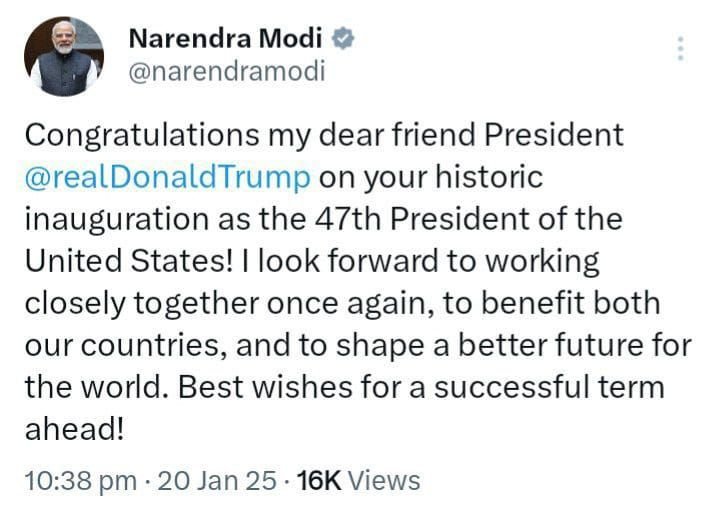Open the @narendramodi handle link

pos(226,73)
